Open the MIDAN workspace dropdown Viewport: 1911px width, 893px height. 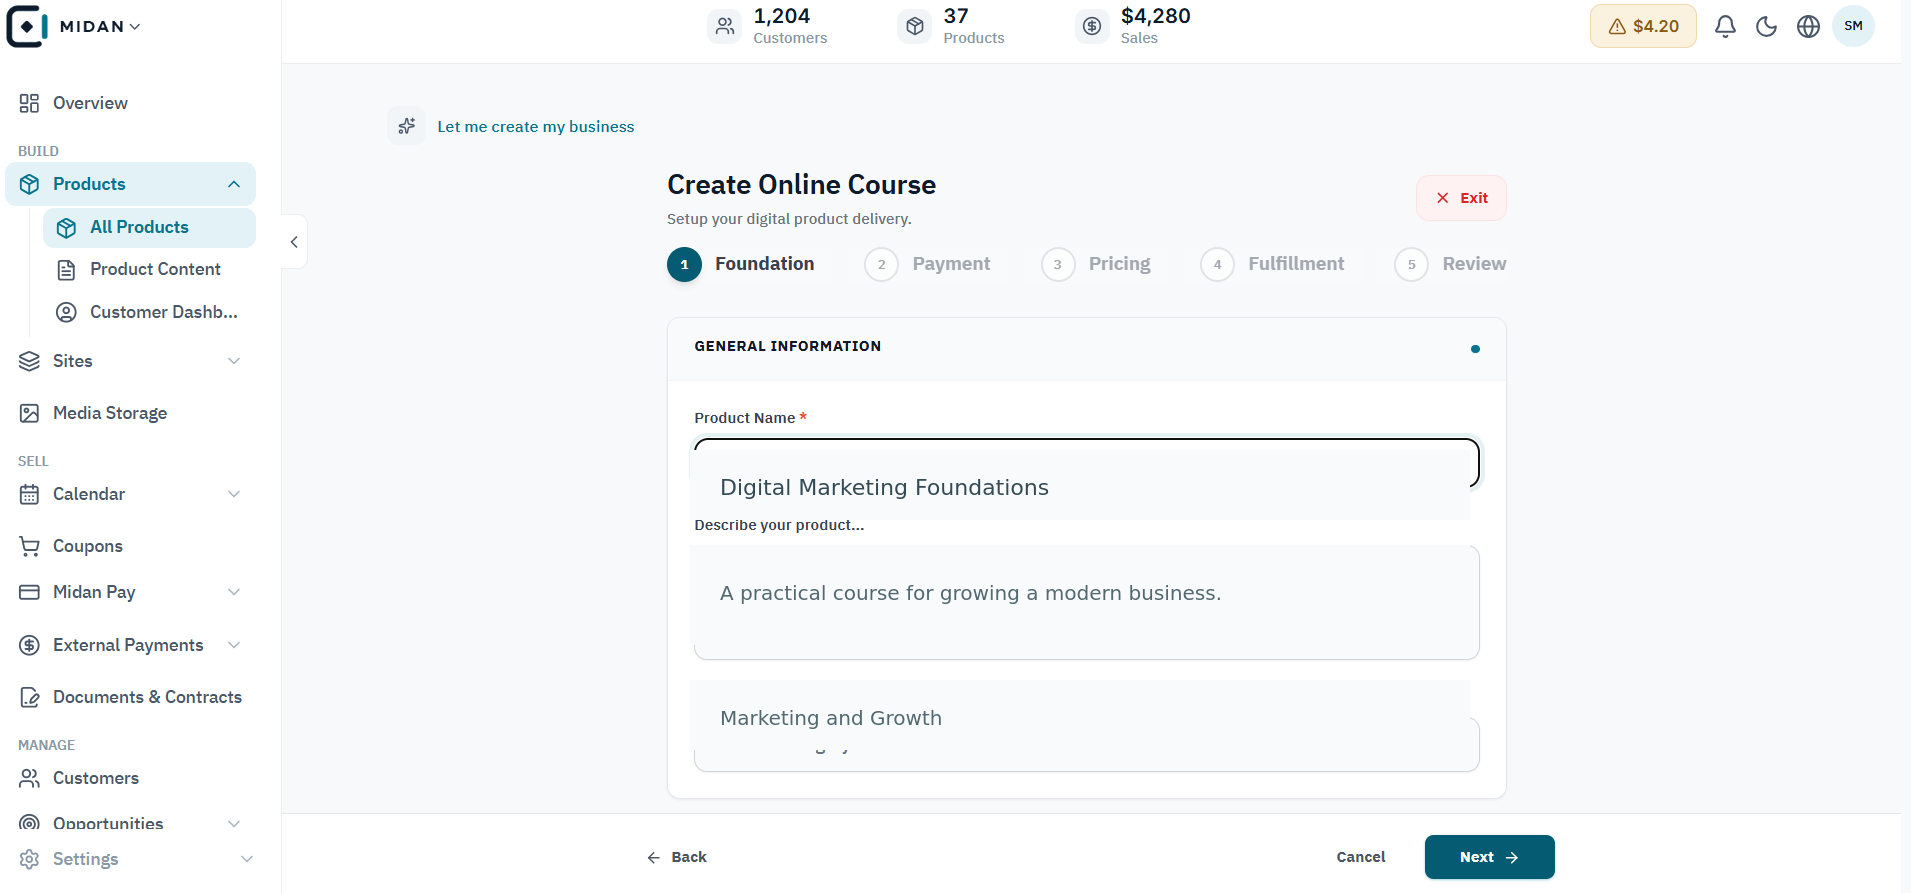click(x=100, y=26)
